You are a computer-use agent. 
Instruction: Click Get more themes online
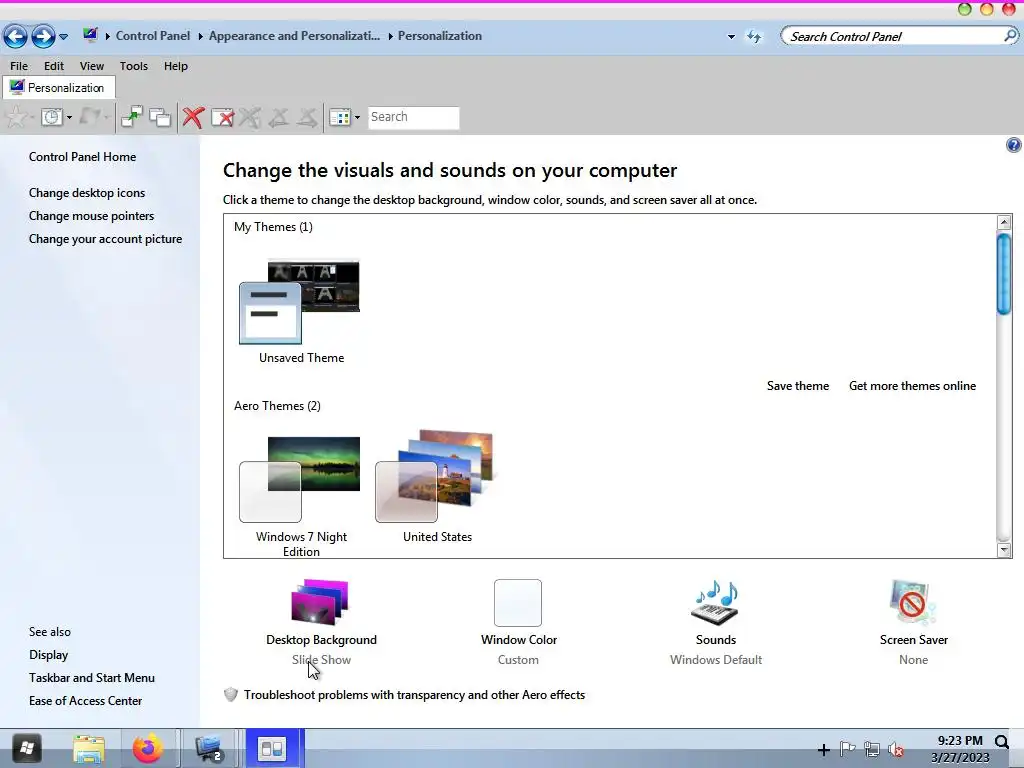click(x=912, y=386)
